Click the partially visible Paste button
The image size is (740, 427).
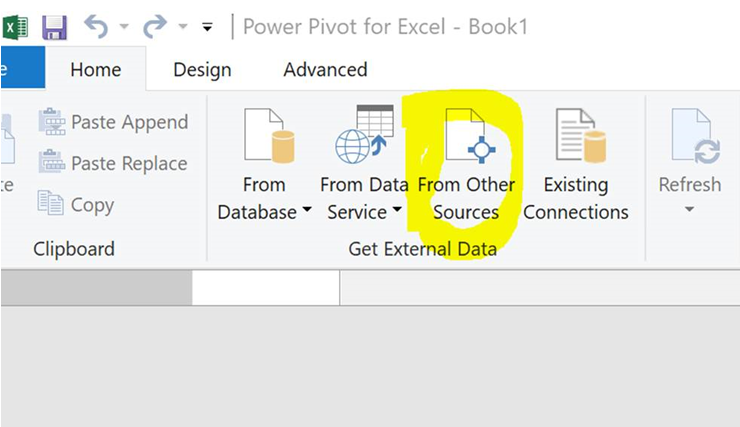click(x=8, y=153)
